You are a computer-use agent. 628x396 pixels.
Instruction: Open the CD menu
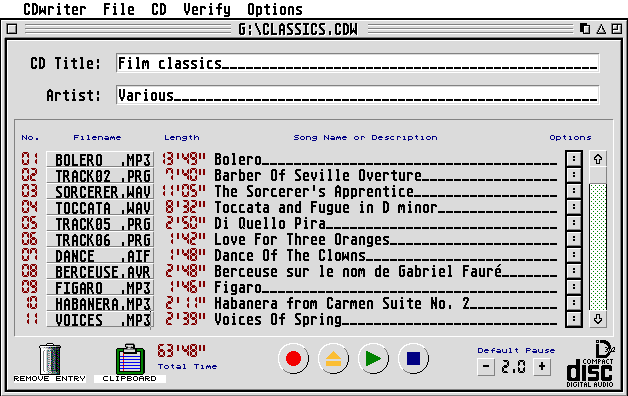(x=159, y=9)
